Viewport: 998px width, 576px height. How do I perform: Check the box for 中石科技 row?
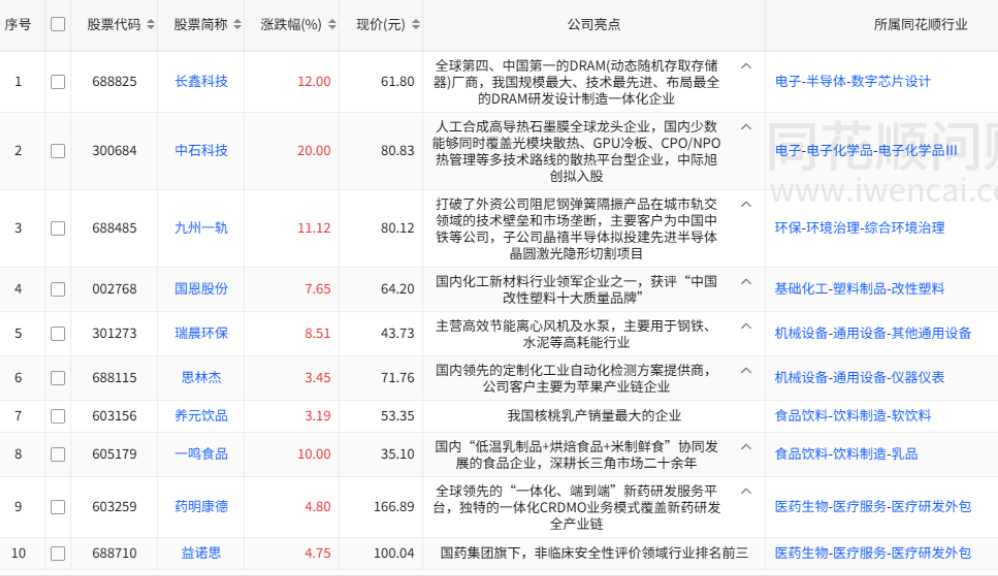58,151
